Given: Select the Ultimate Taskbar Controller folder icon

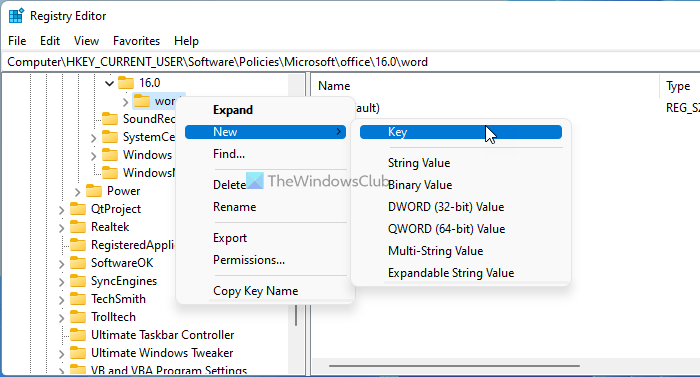Looking at the screenshot, I should (78, 335).
